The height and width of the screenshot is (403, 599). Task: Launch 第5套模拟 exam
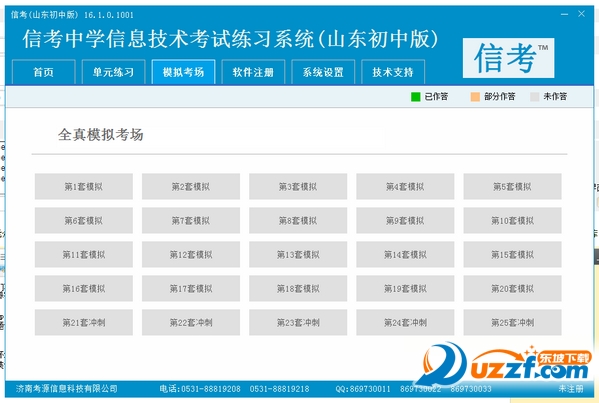[x=512, y=186]
